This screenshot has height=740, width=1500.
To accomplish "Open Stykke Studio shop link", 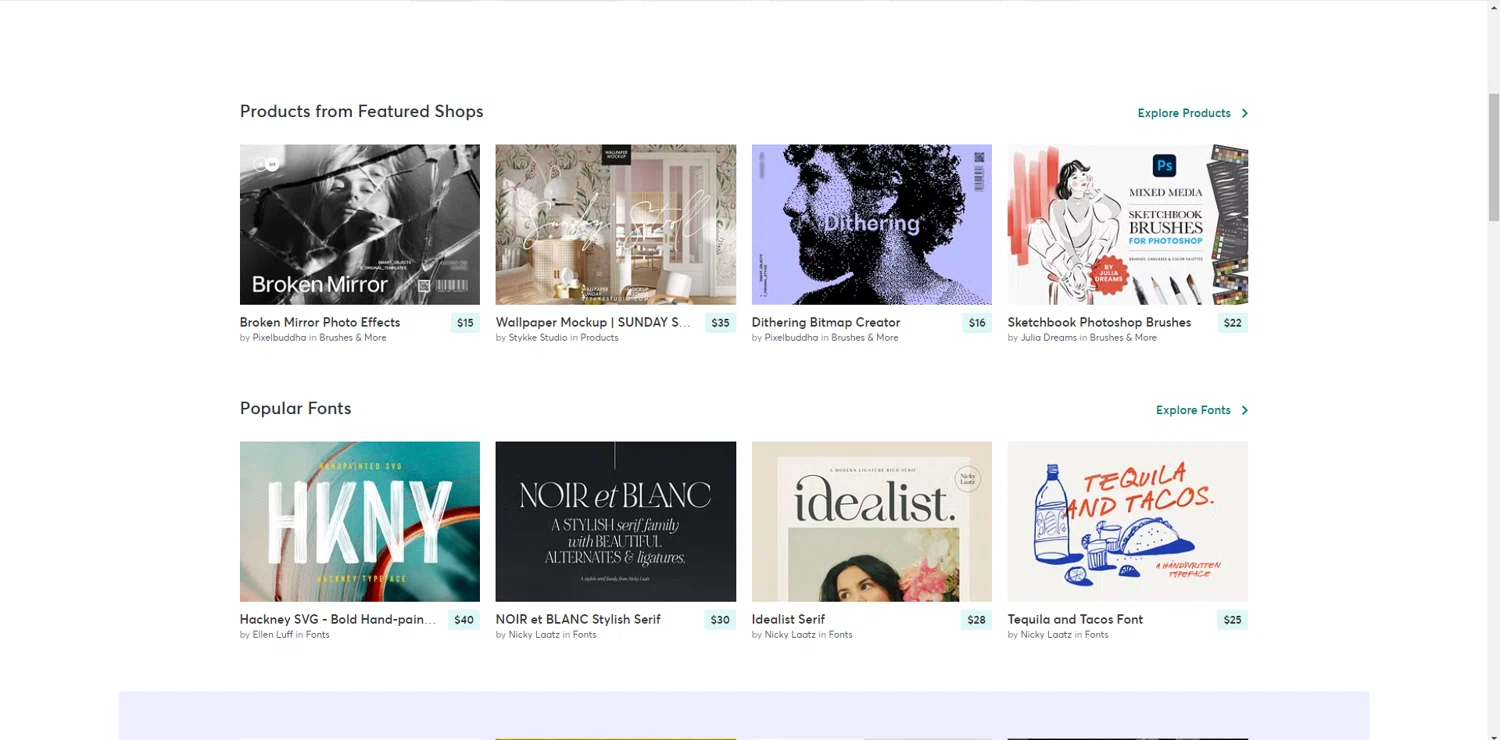I will pos(538,338).
